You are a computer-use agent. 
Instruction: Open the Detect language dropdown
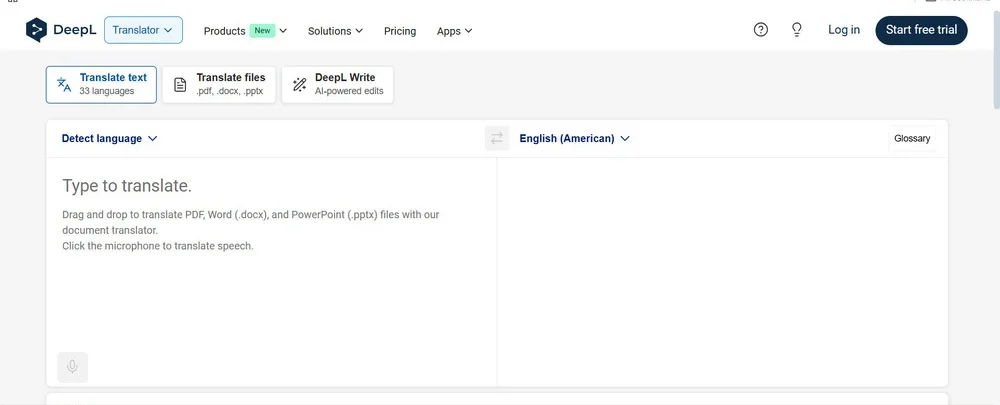pos(109,139)
